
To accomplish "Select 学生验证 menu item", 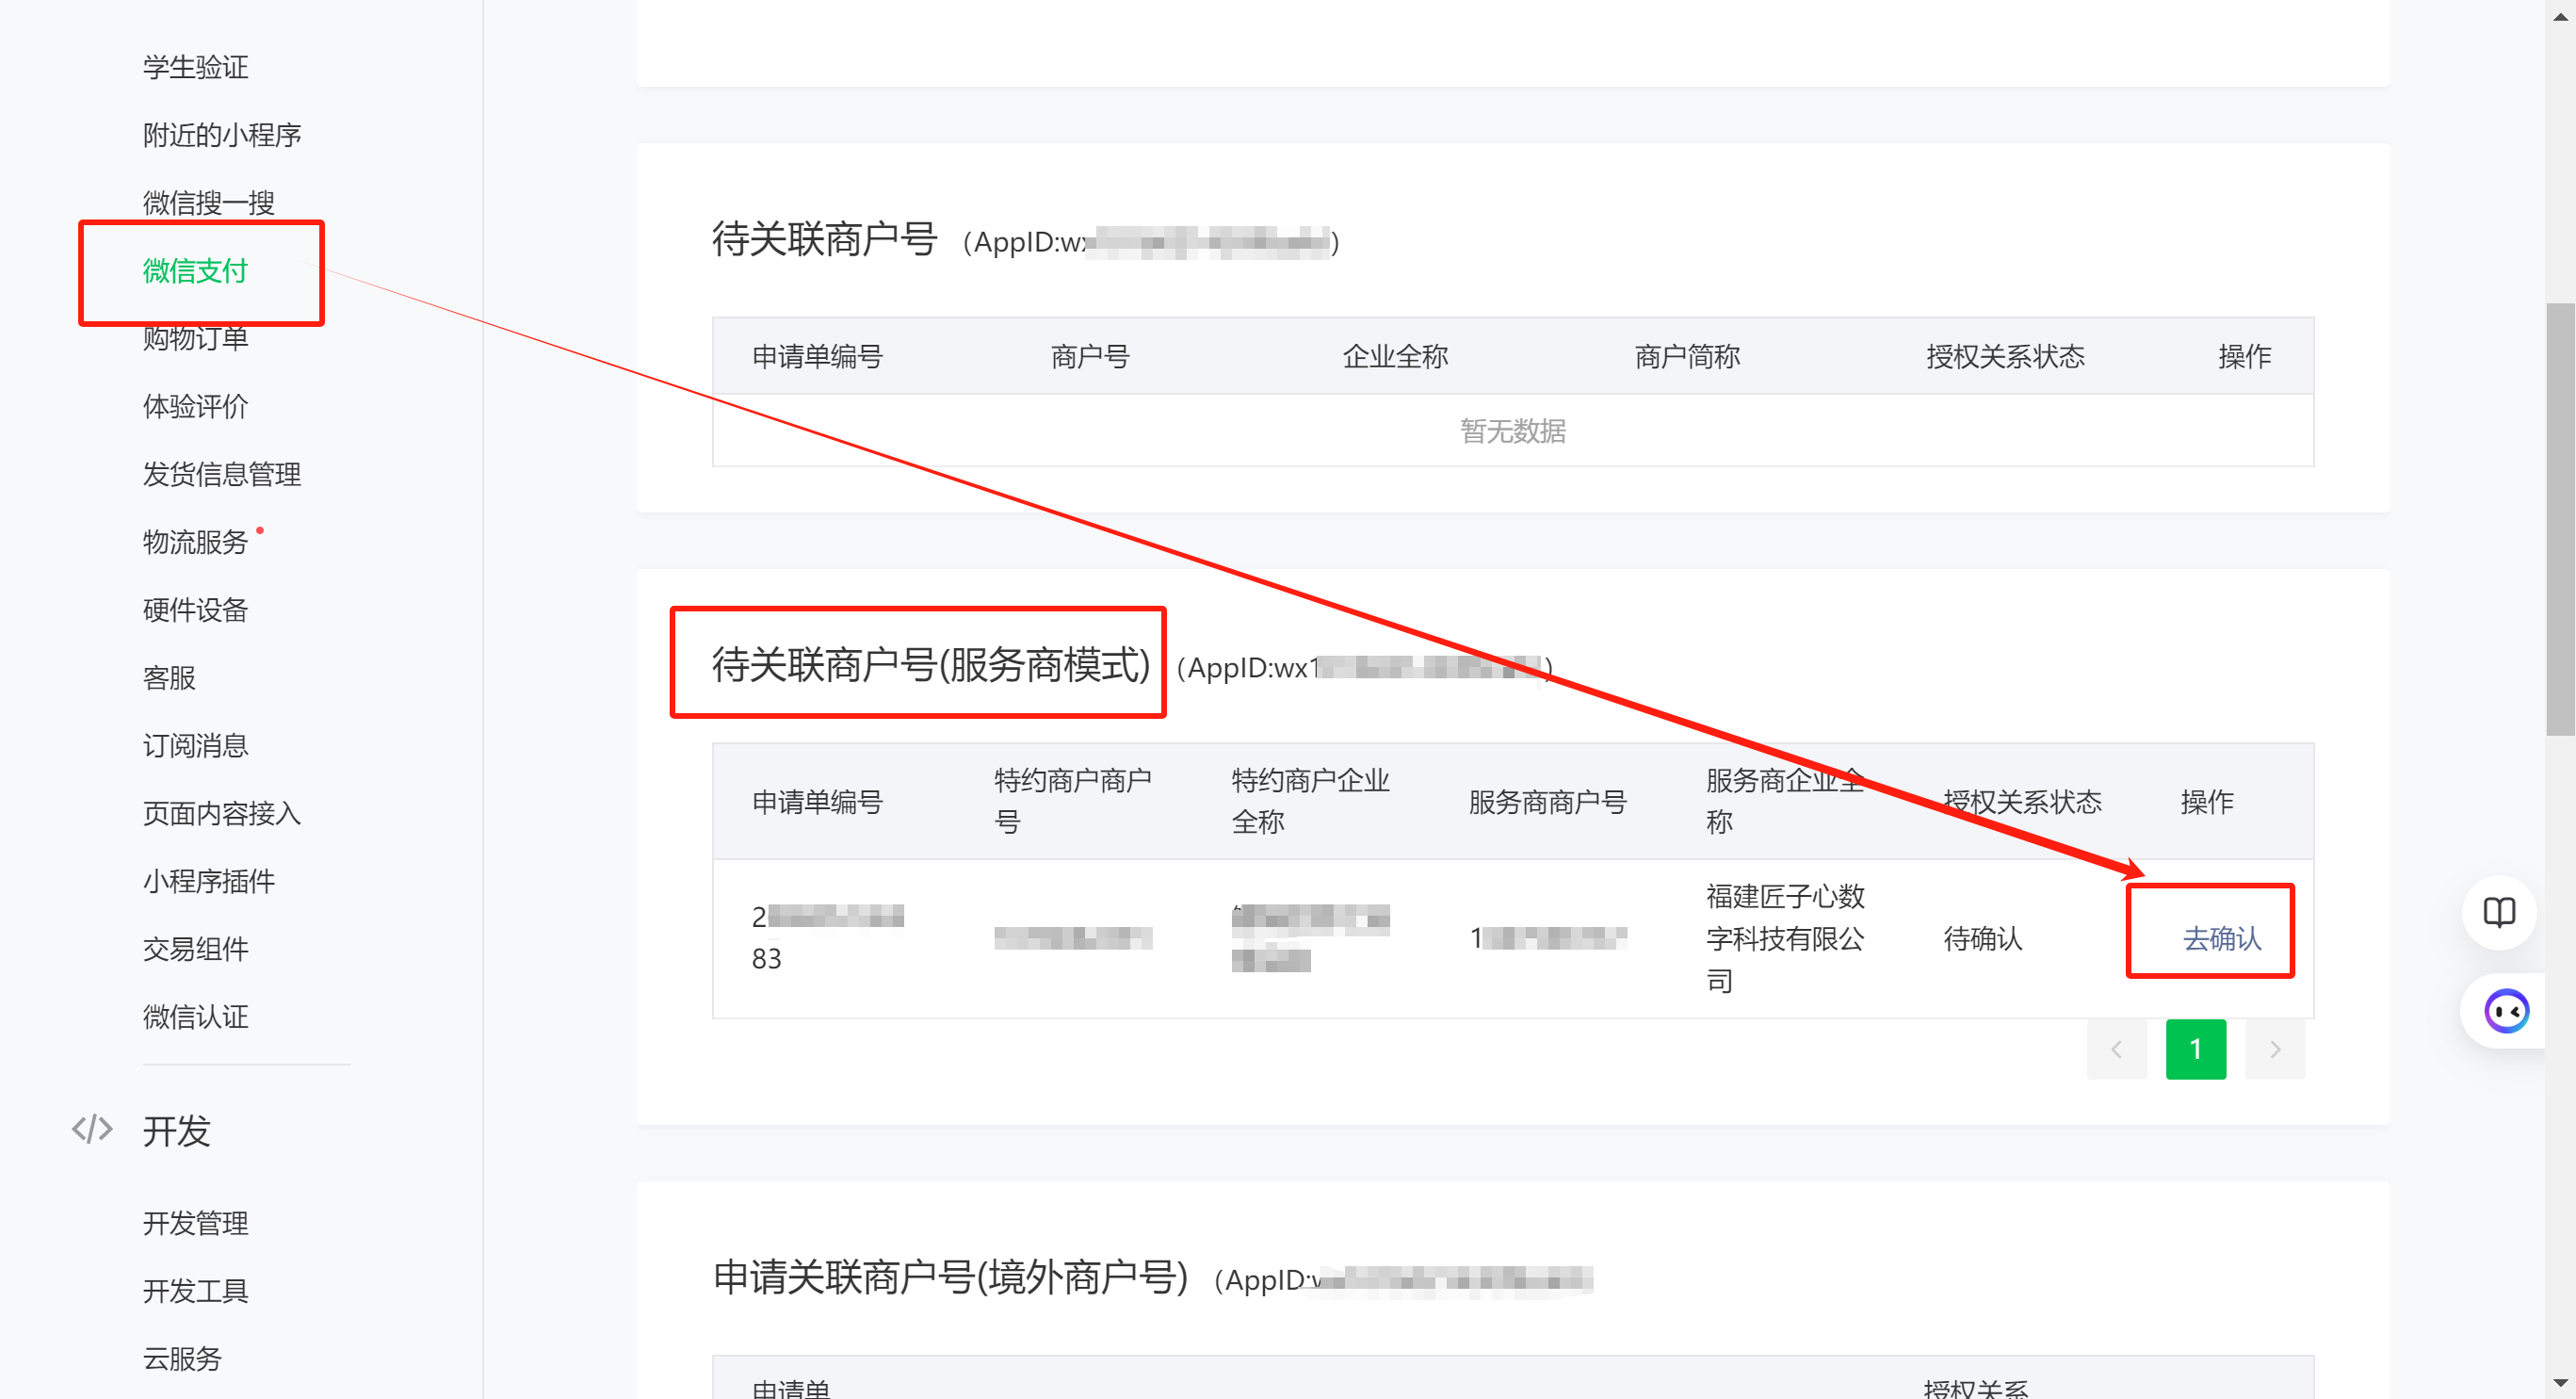I will pos(195,67).
